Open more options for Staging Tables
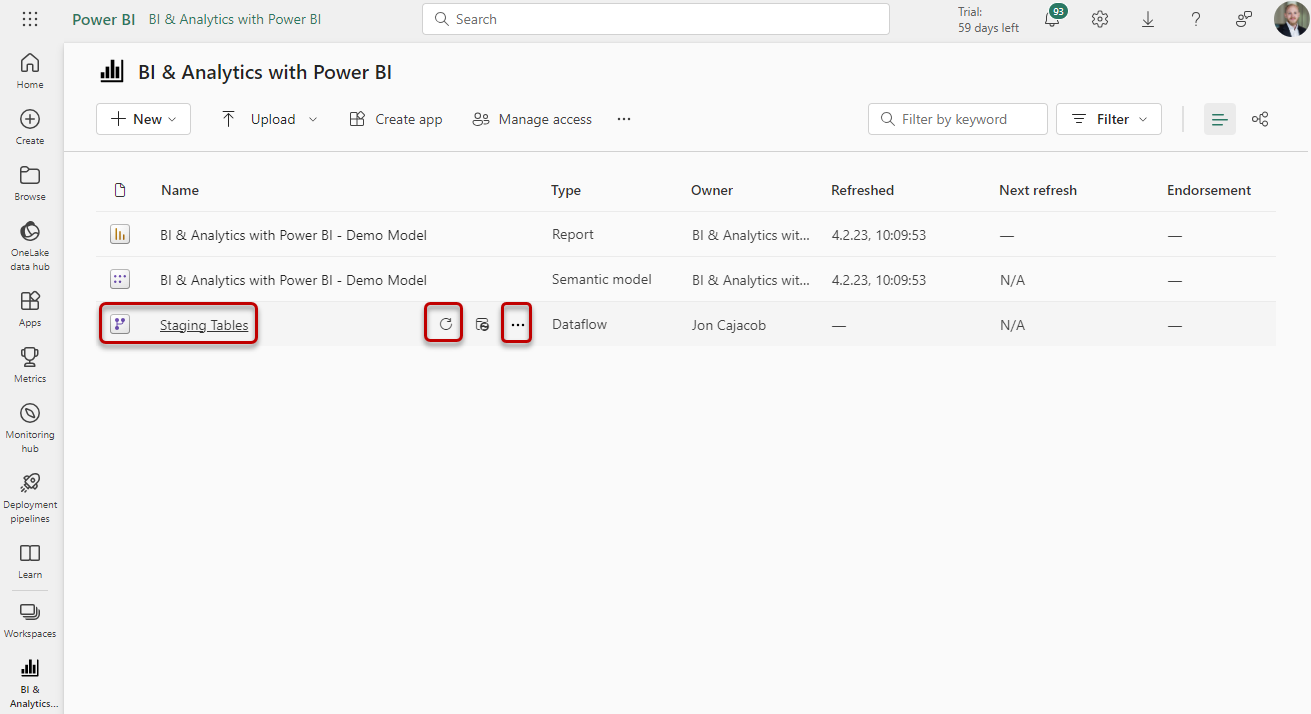1311x714 pixels. 517,325
